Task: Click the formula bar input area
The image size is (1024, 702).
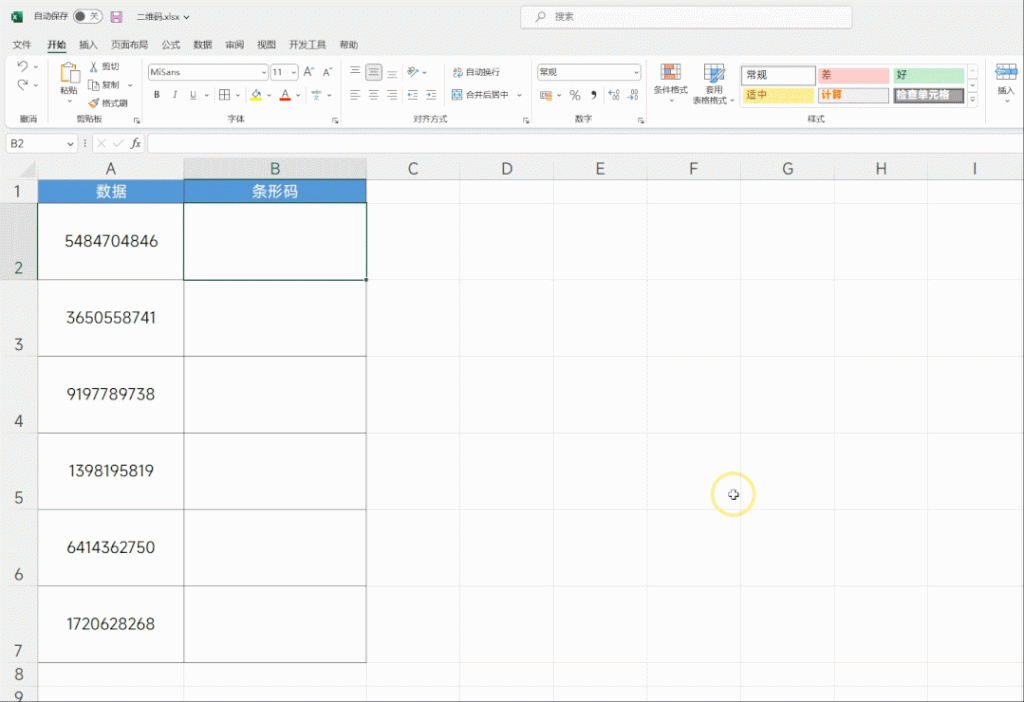Action: pyautogui.click(x=585, y=144)
